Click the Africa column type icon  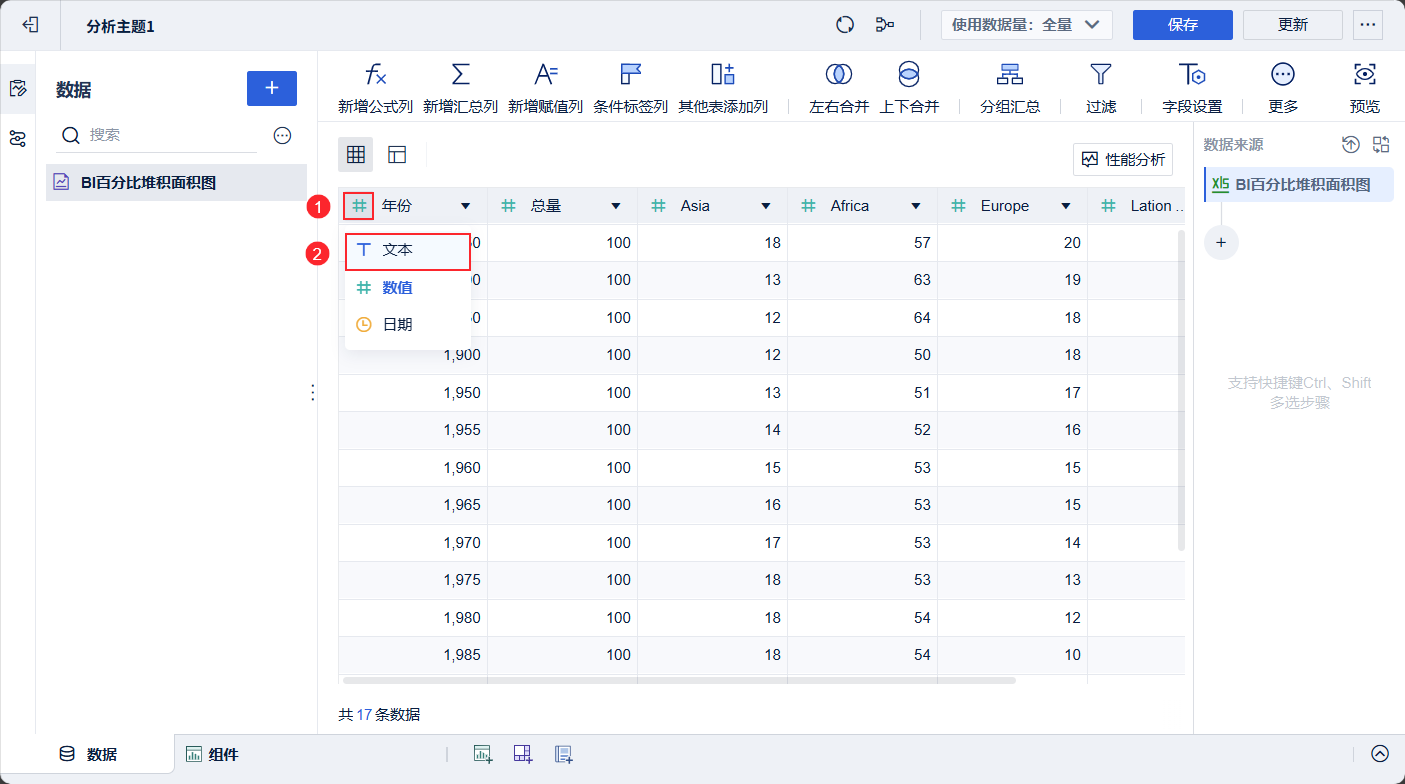coord(808,206)
